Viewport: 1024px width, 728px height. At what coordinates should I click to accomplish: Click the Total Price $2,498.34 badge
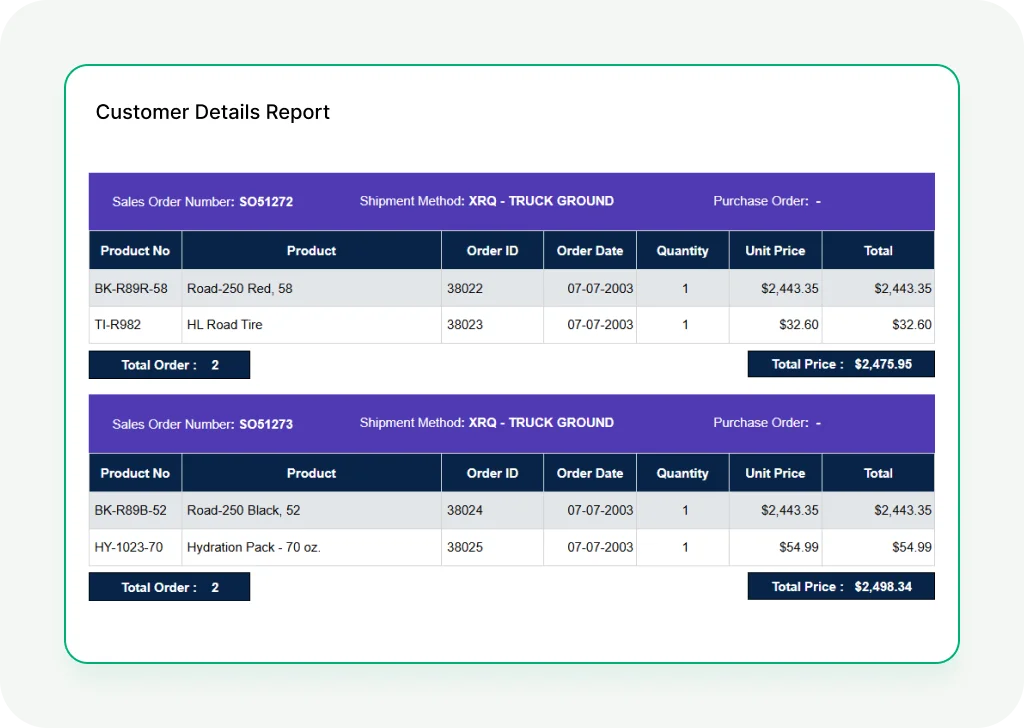[x=841, y=586]
